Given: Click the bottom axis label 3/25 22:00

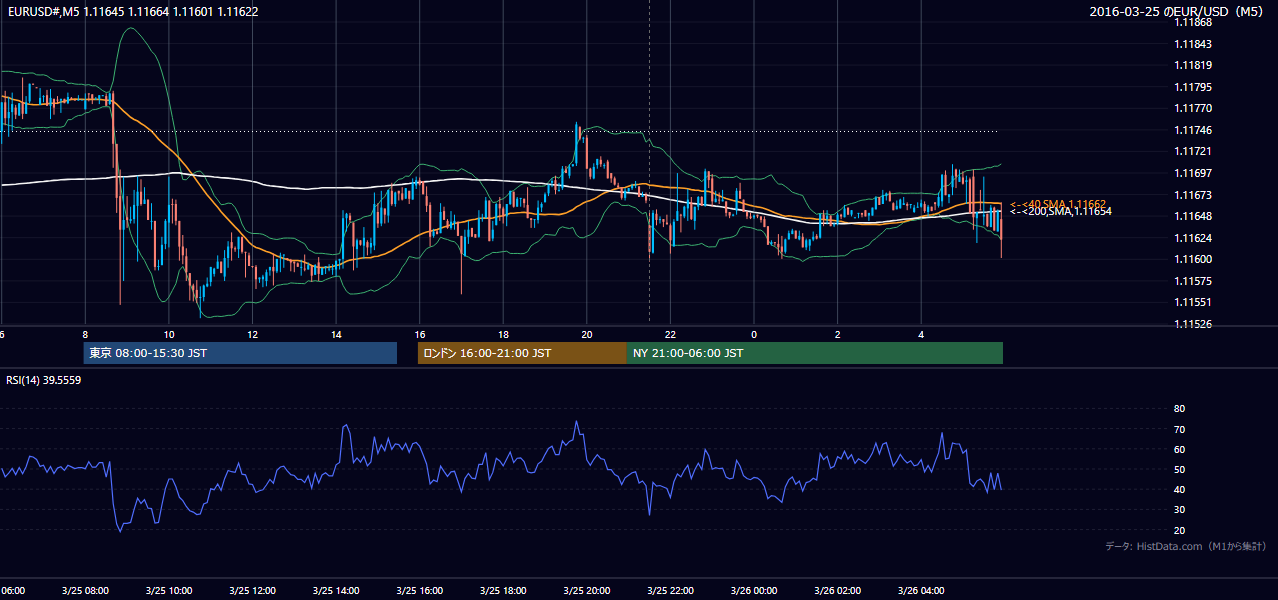Looking at the screenshot, I should (x=671, y=591).
